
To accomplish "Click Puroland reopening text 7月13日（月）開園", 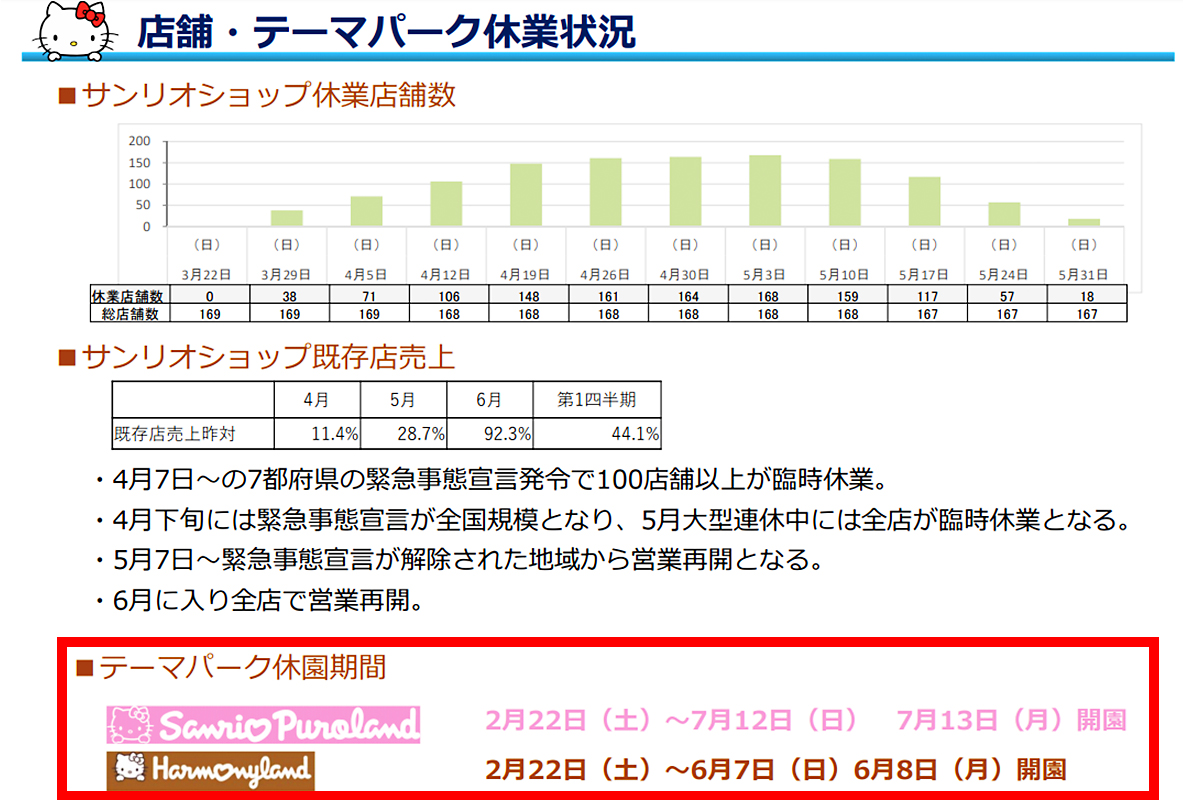I will click(1012, 720).
